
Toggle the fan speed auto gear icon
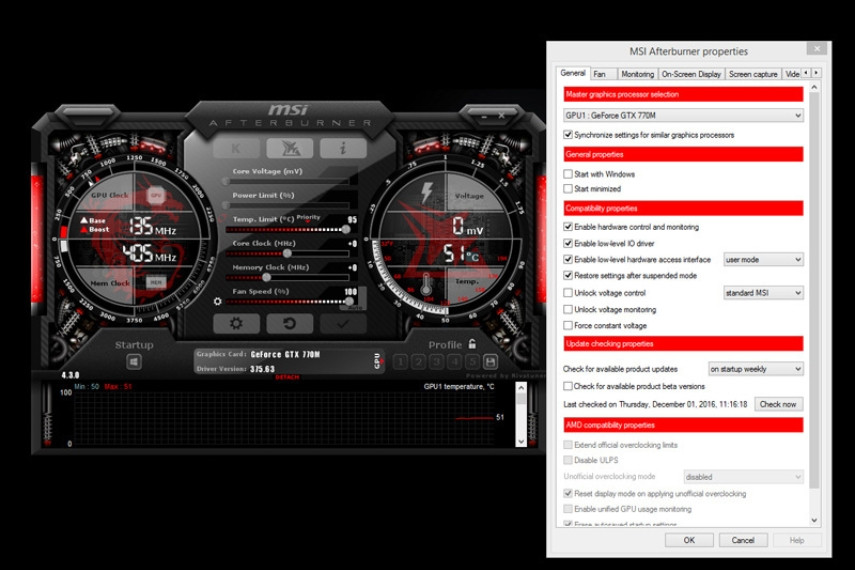[x=218, y=301]
